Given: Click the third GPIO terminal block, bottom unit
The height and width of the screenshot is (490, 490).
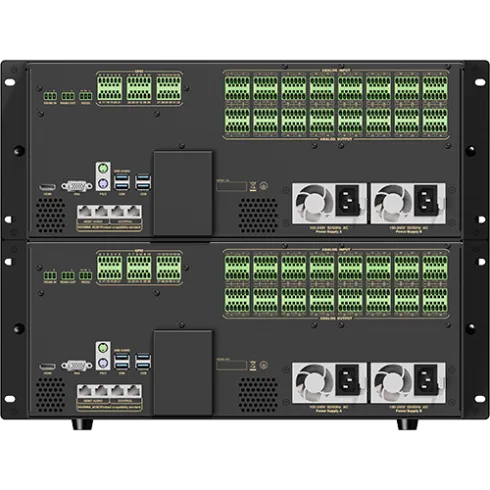Looking at the screenshot, I should click(169, 268).
